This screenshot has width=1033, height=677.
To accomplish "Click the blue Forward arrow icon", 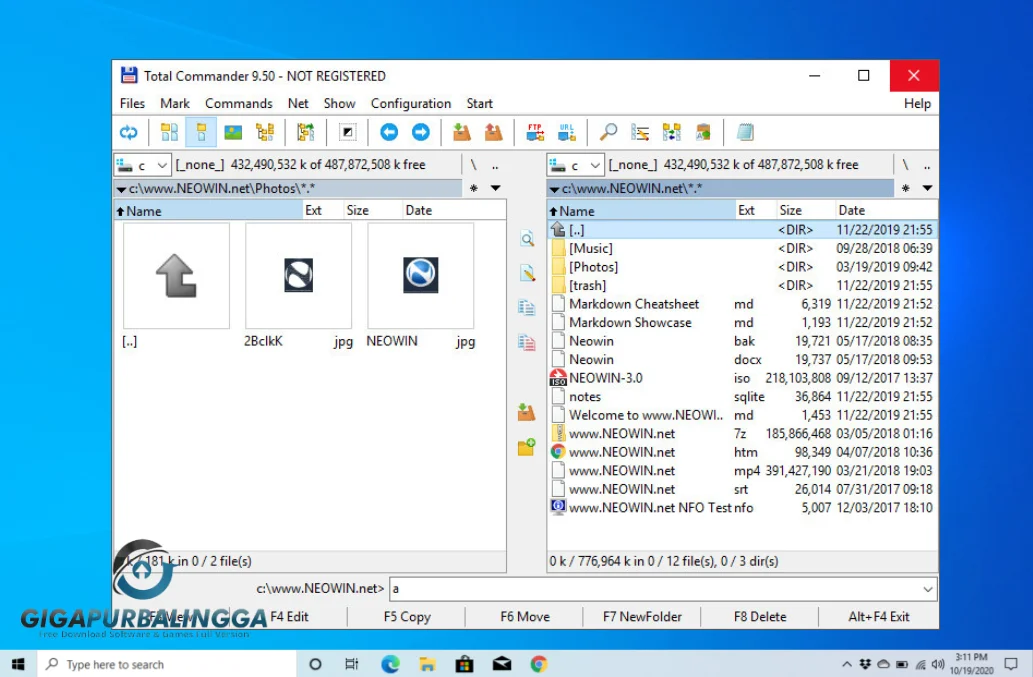I will (421, 132).
